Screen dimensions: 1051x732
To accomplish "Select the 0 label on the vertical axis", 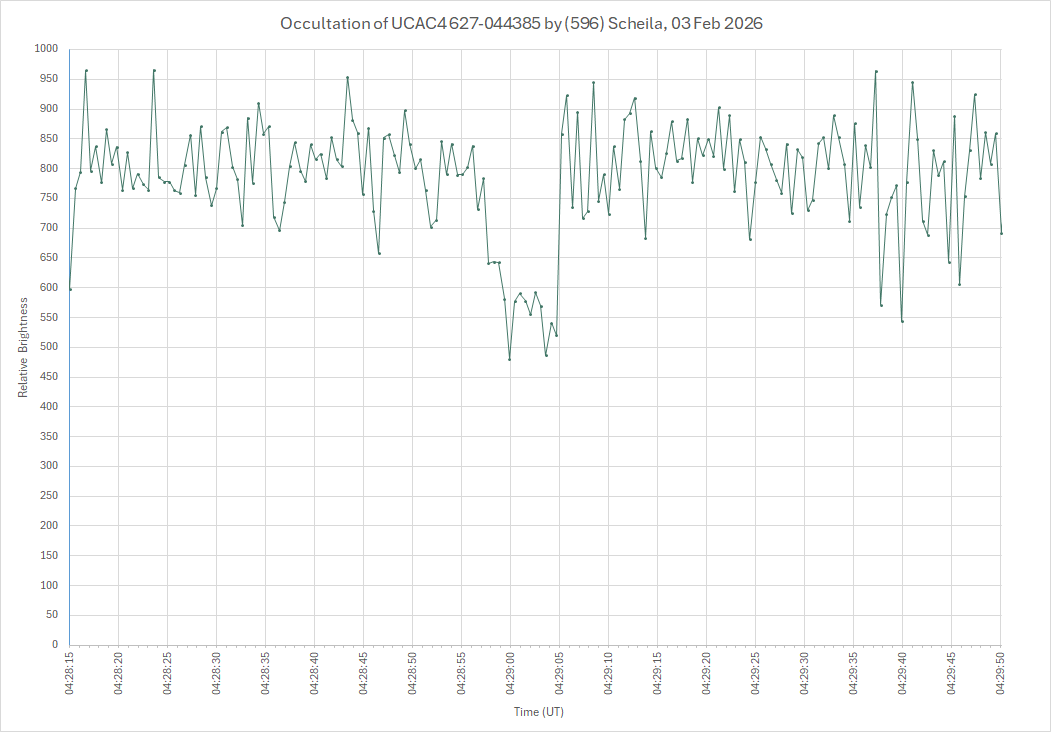I will (x=56, y=645).
